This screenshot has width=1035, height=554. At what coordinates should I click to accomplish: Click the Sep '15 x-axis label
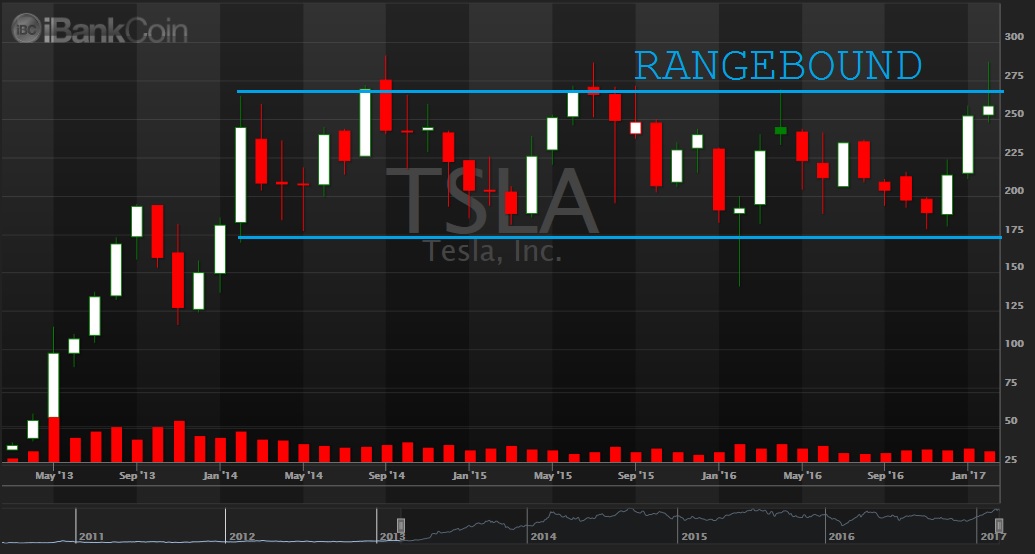tap(635, 475)
